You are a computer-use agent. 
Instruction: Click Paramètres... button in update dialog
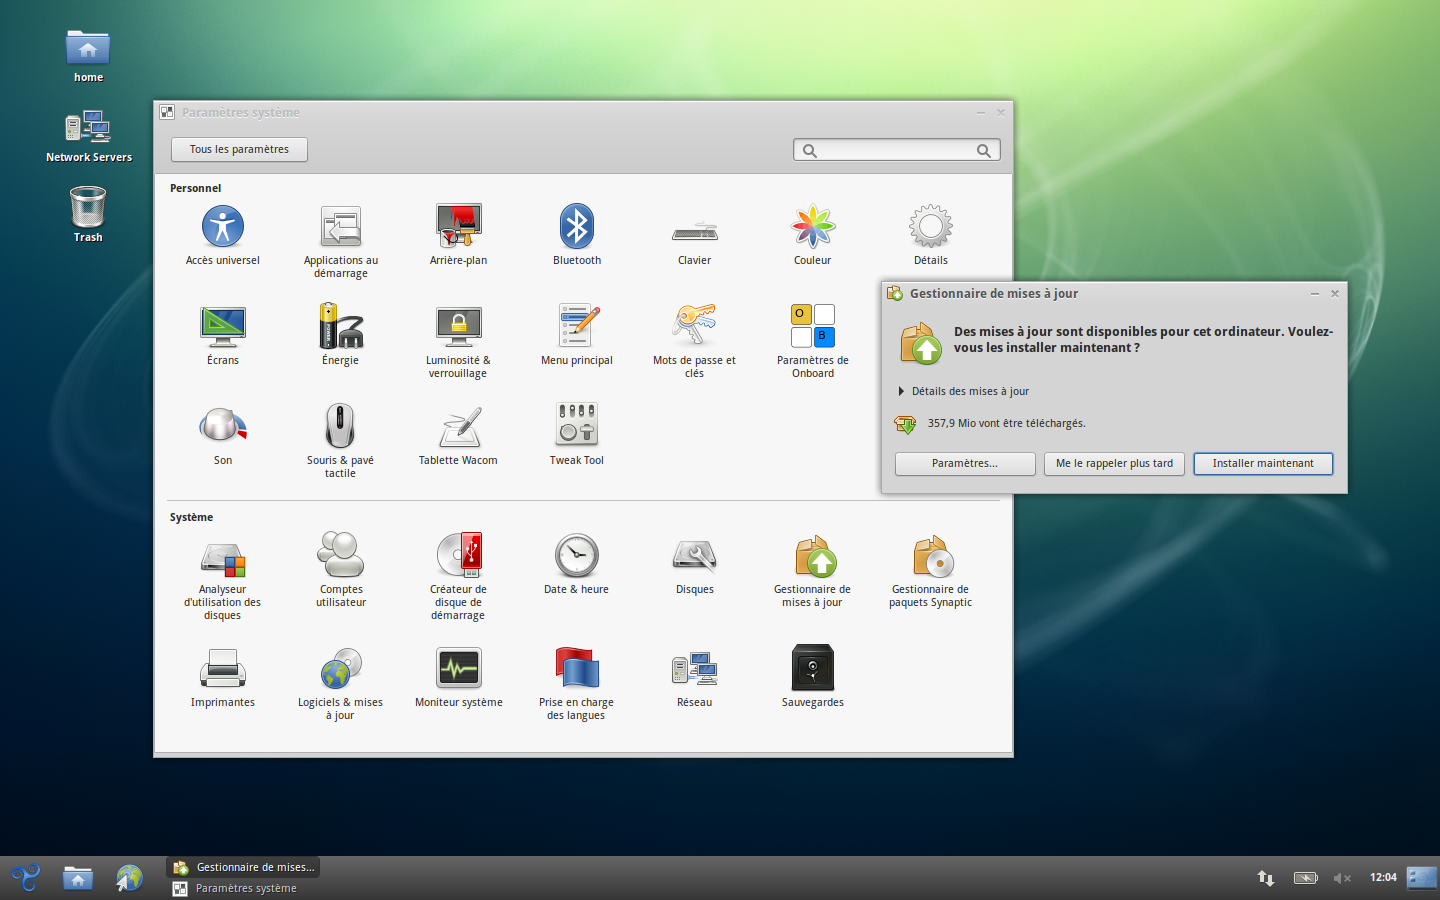pyautogui.click(x=965, y=464)
